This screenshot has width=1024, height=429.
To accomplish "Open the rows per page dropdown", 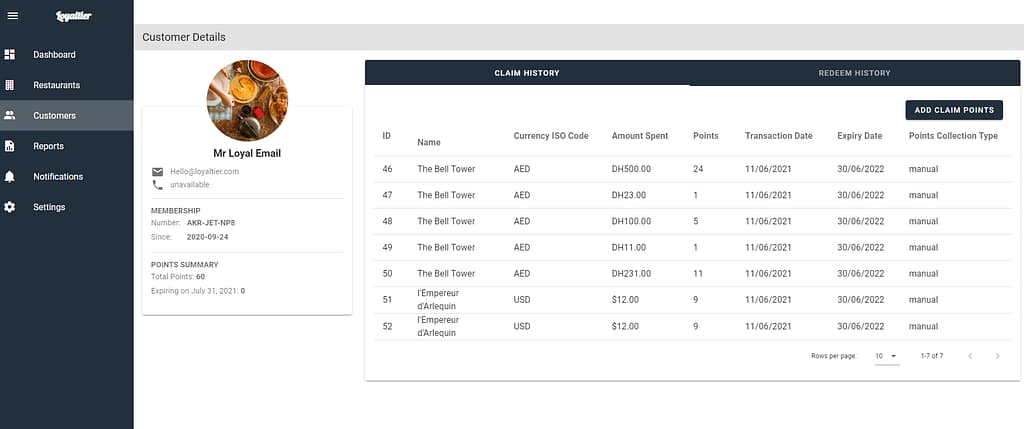I will (x=886, y=356).
